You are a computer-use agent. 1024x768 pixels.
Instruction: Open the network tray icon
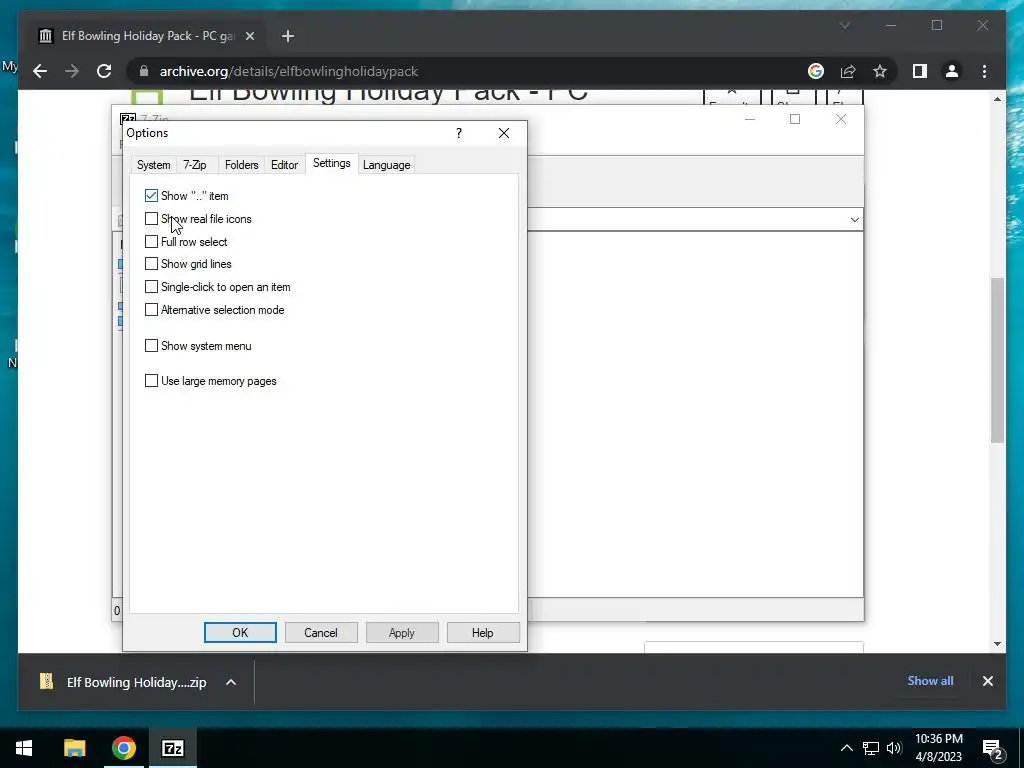pos(871,748)
